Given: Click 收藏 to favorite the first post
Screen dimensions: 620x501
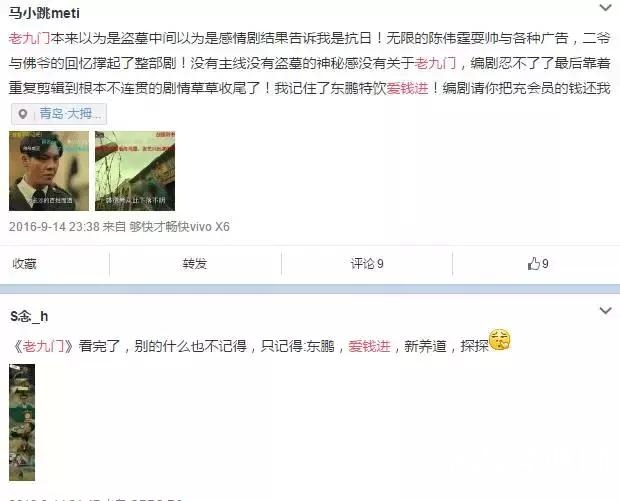Looking at the screenshot, I should coord(25,264).
